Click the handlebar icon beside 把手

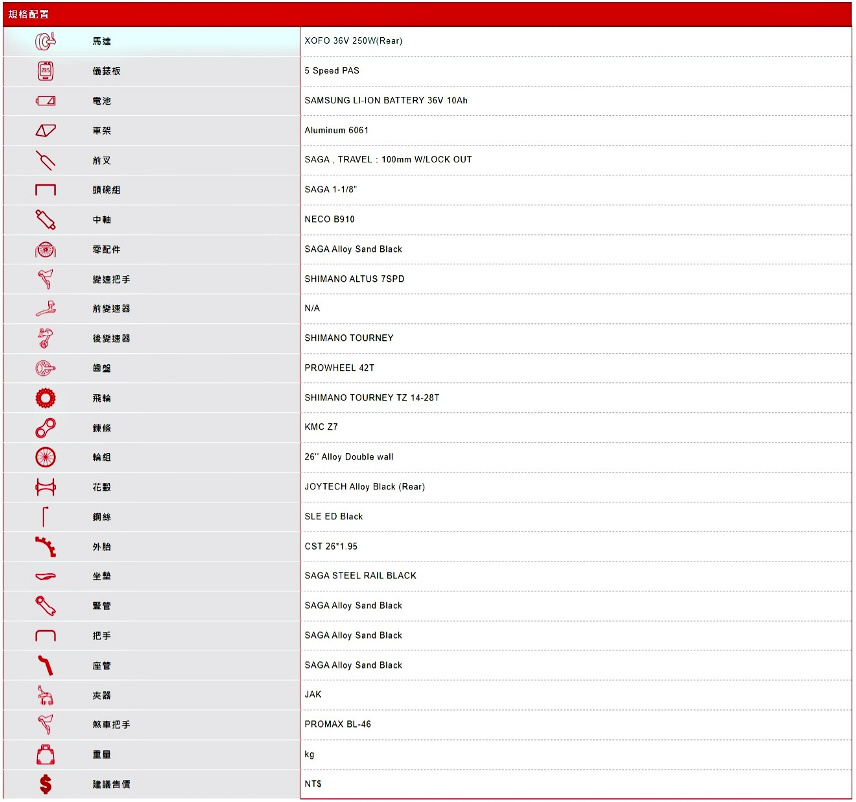coord(45,636)
